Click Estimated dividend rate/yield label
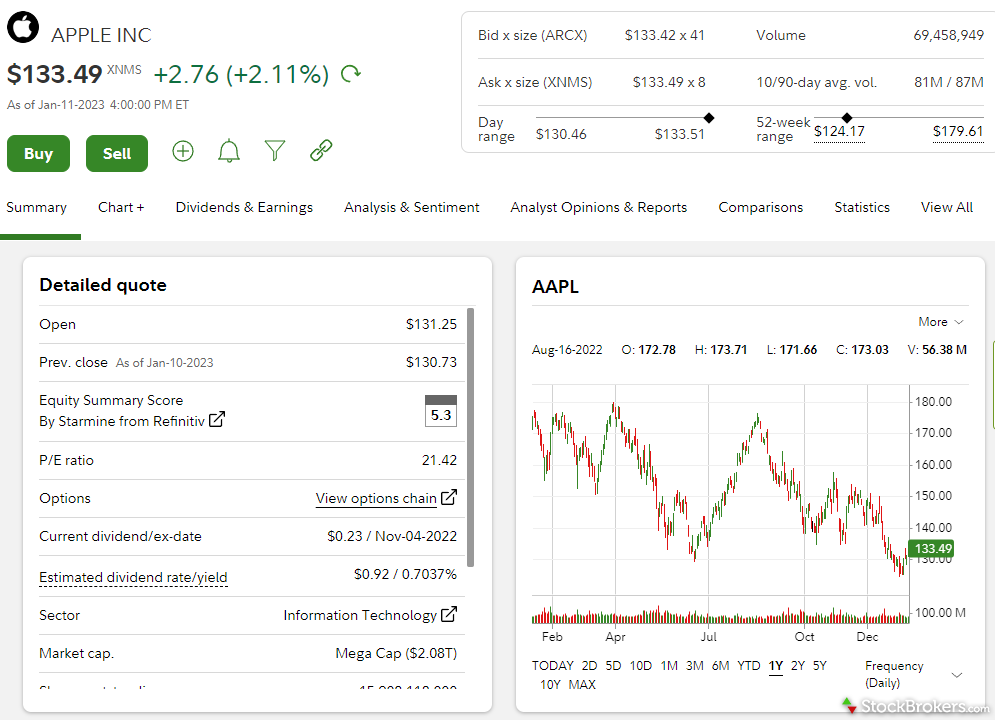Screen dimensions: 995x720 (133, 577)
